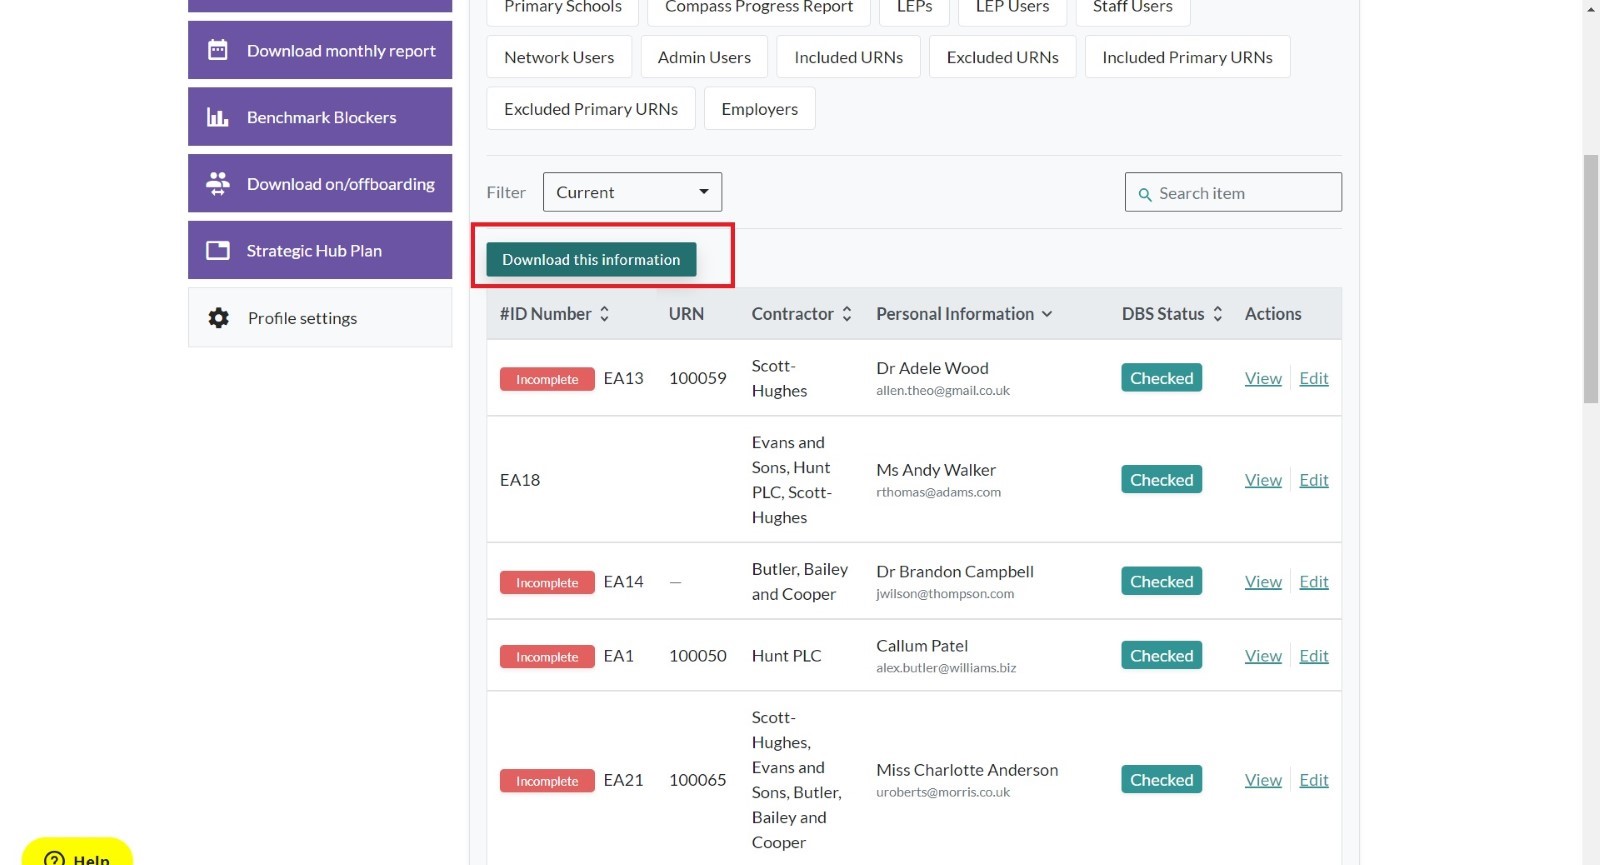Edit the Dr Brandon Campbell record
This screenshot has height=865, width=1600.
coord(1314,582)
